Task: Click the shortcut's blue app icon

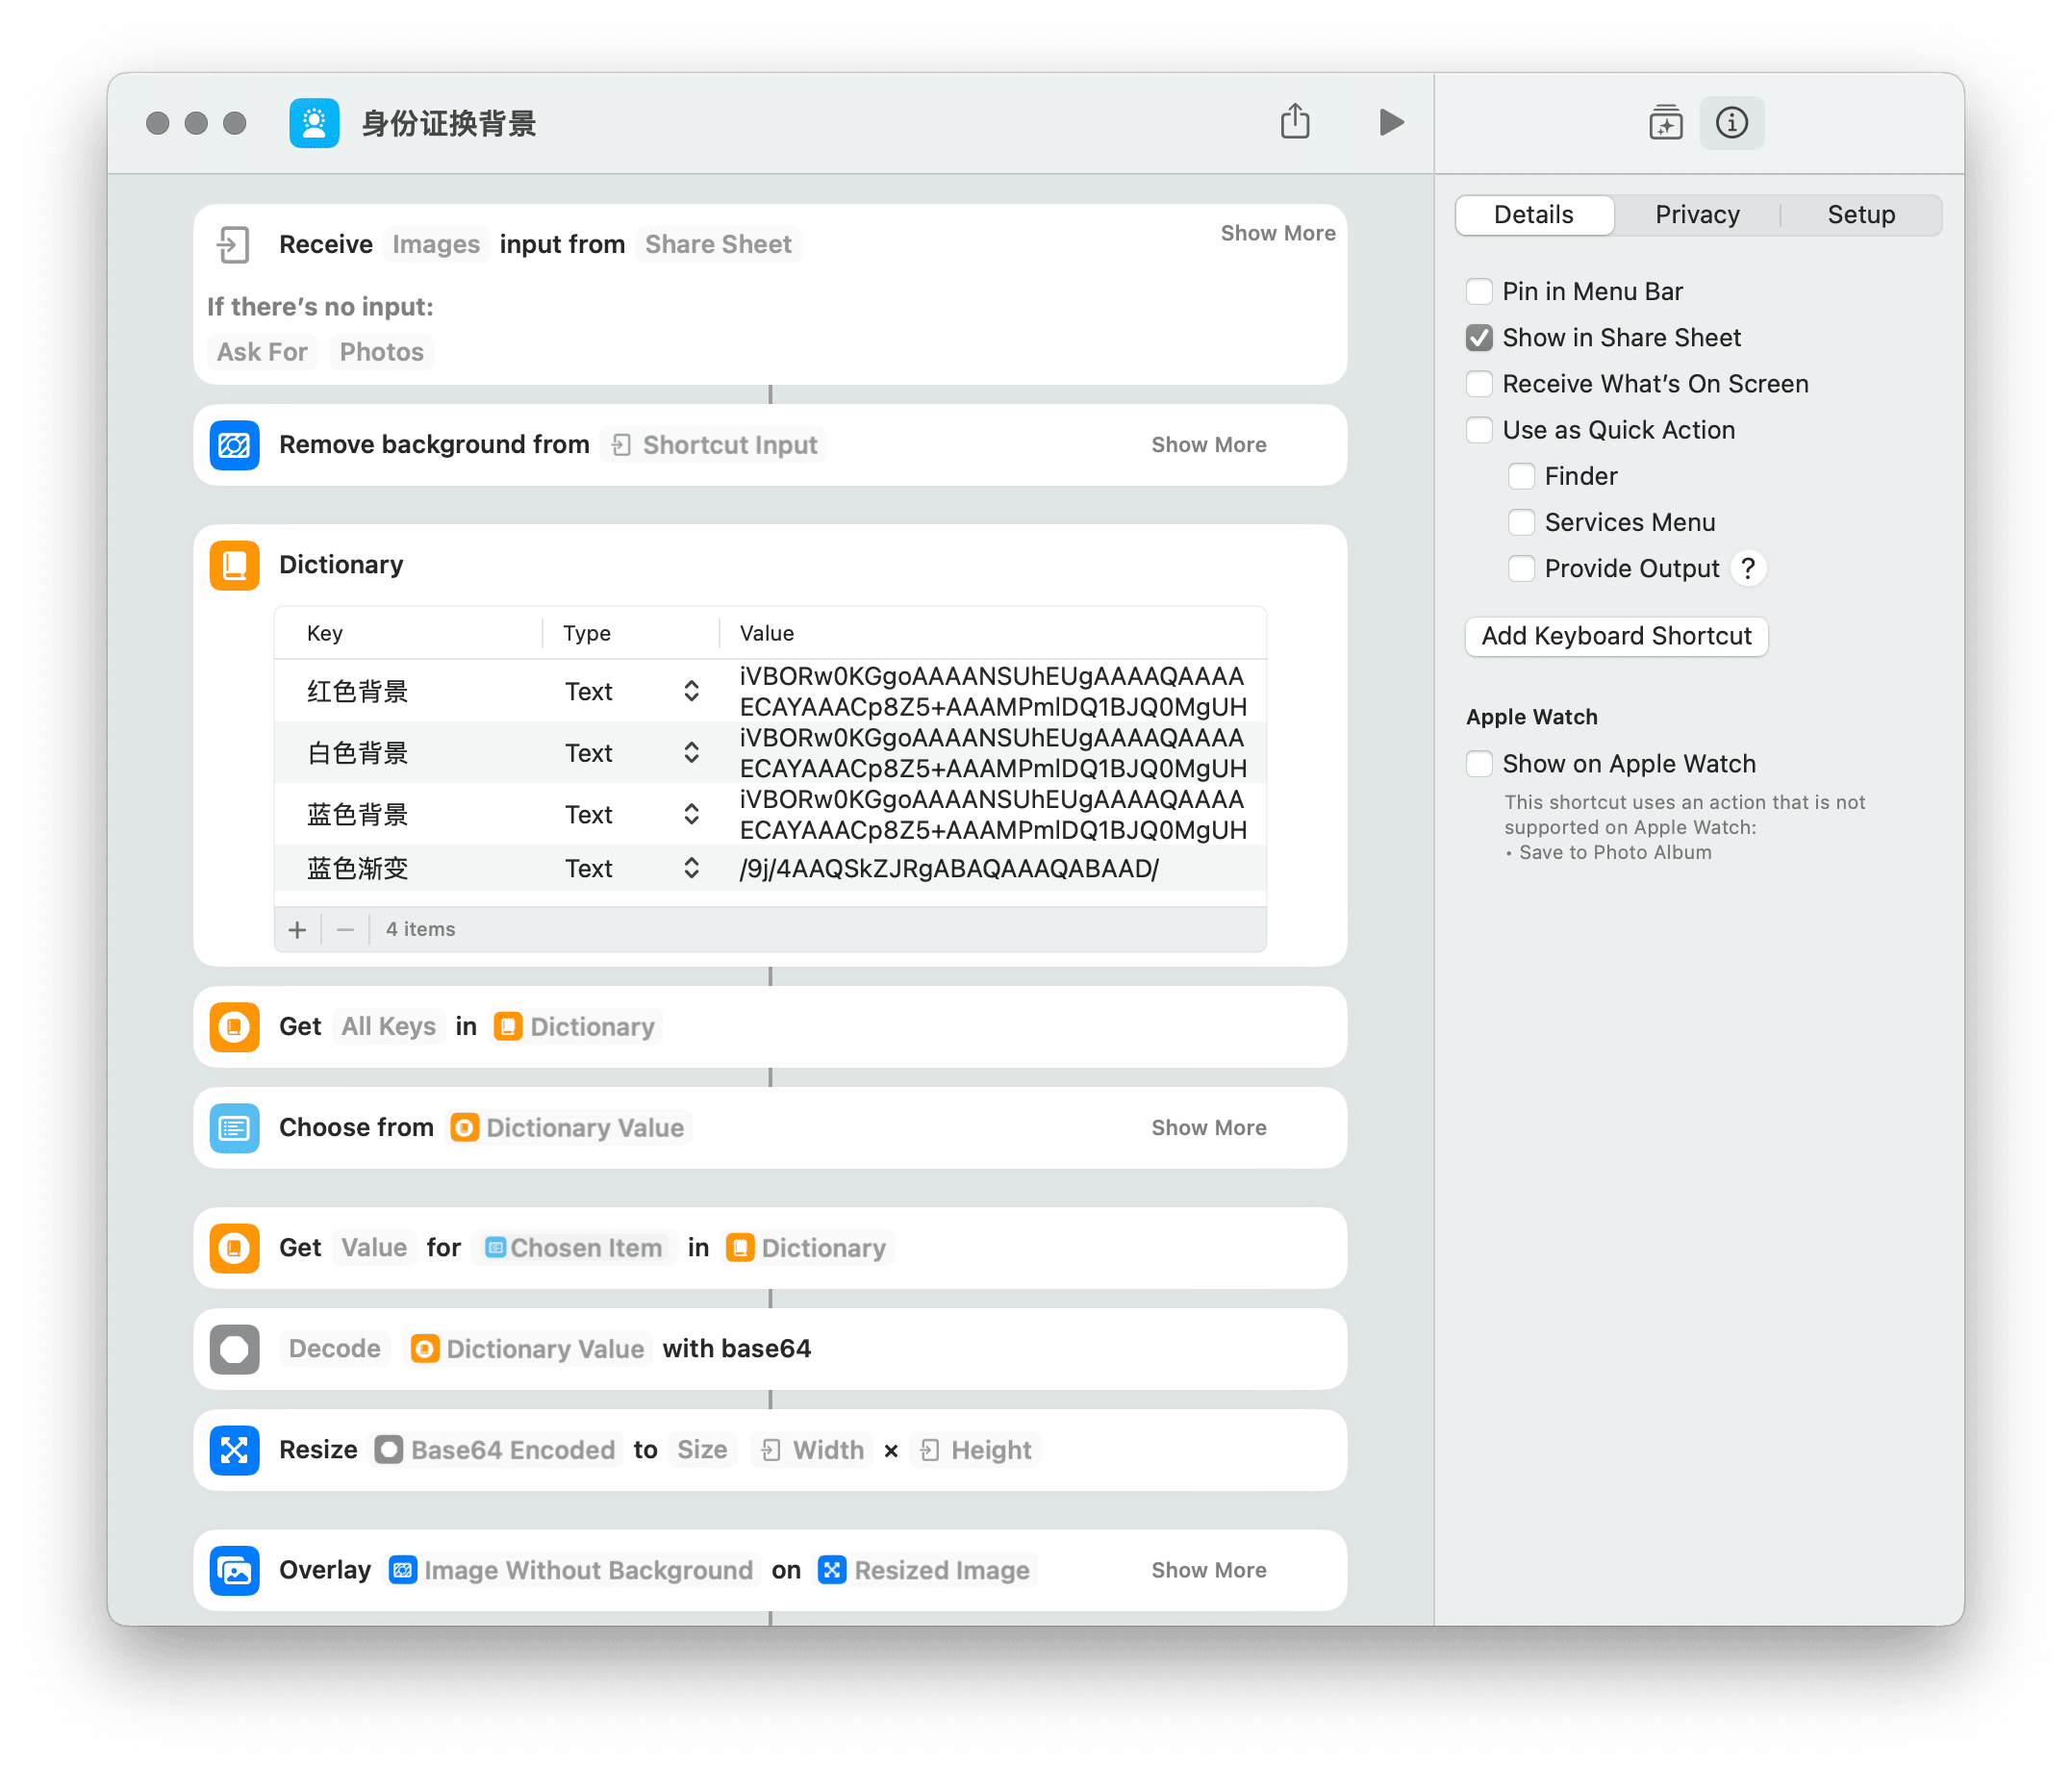Action: pos(314,123)
